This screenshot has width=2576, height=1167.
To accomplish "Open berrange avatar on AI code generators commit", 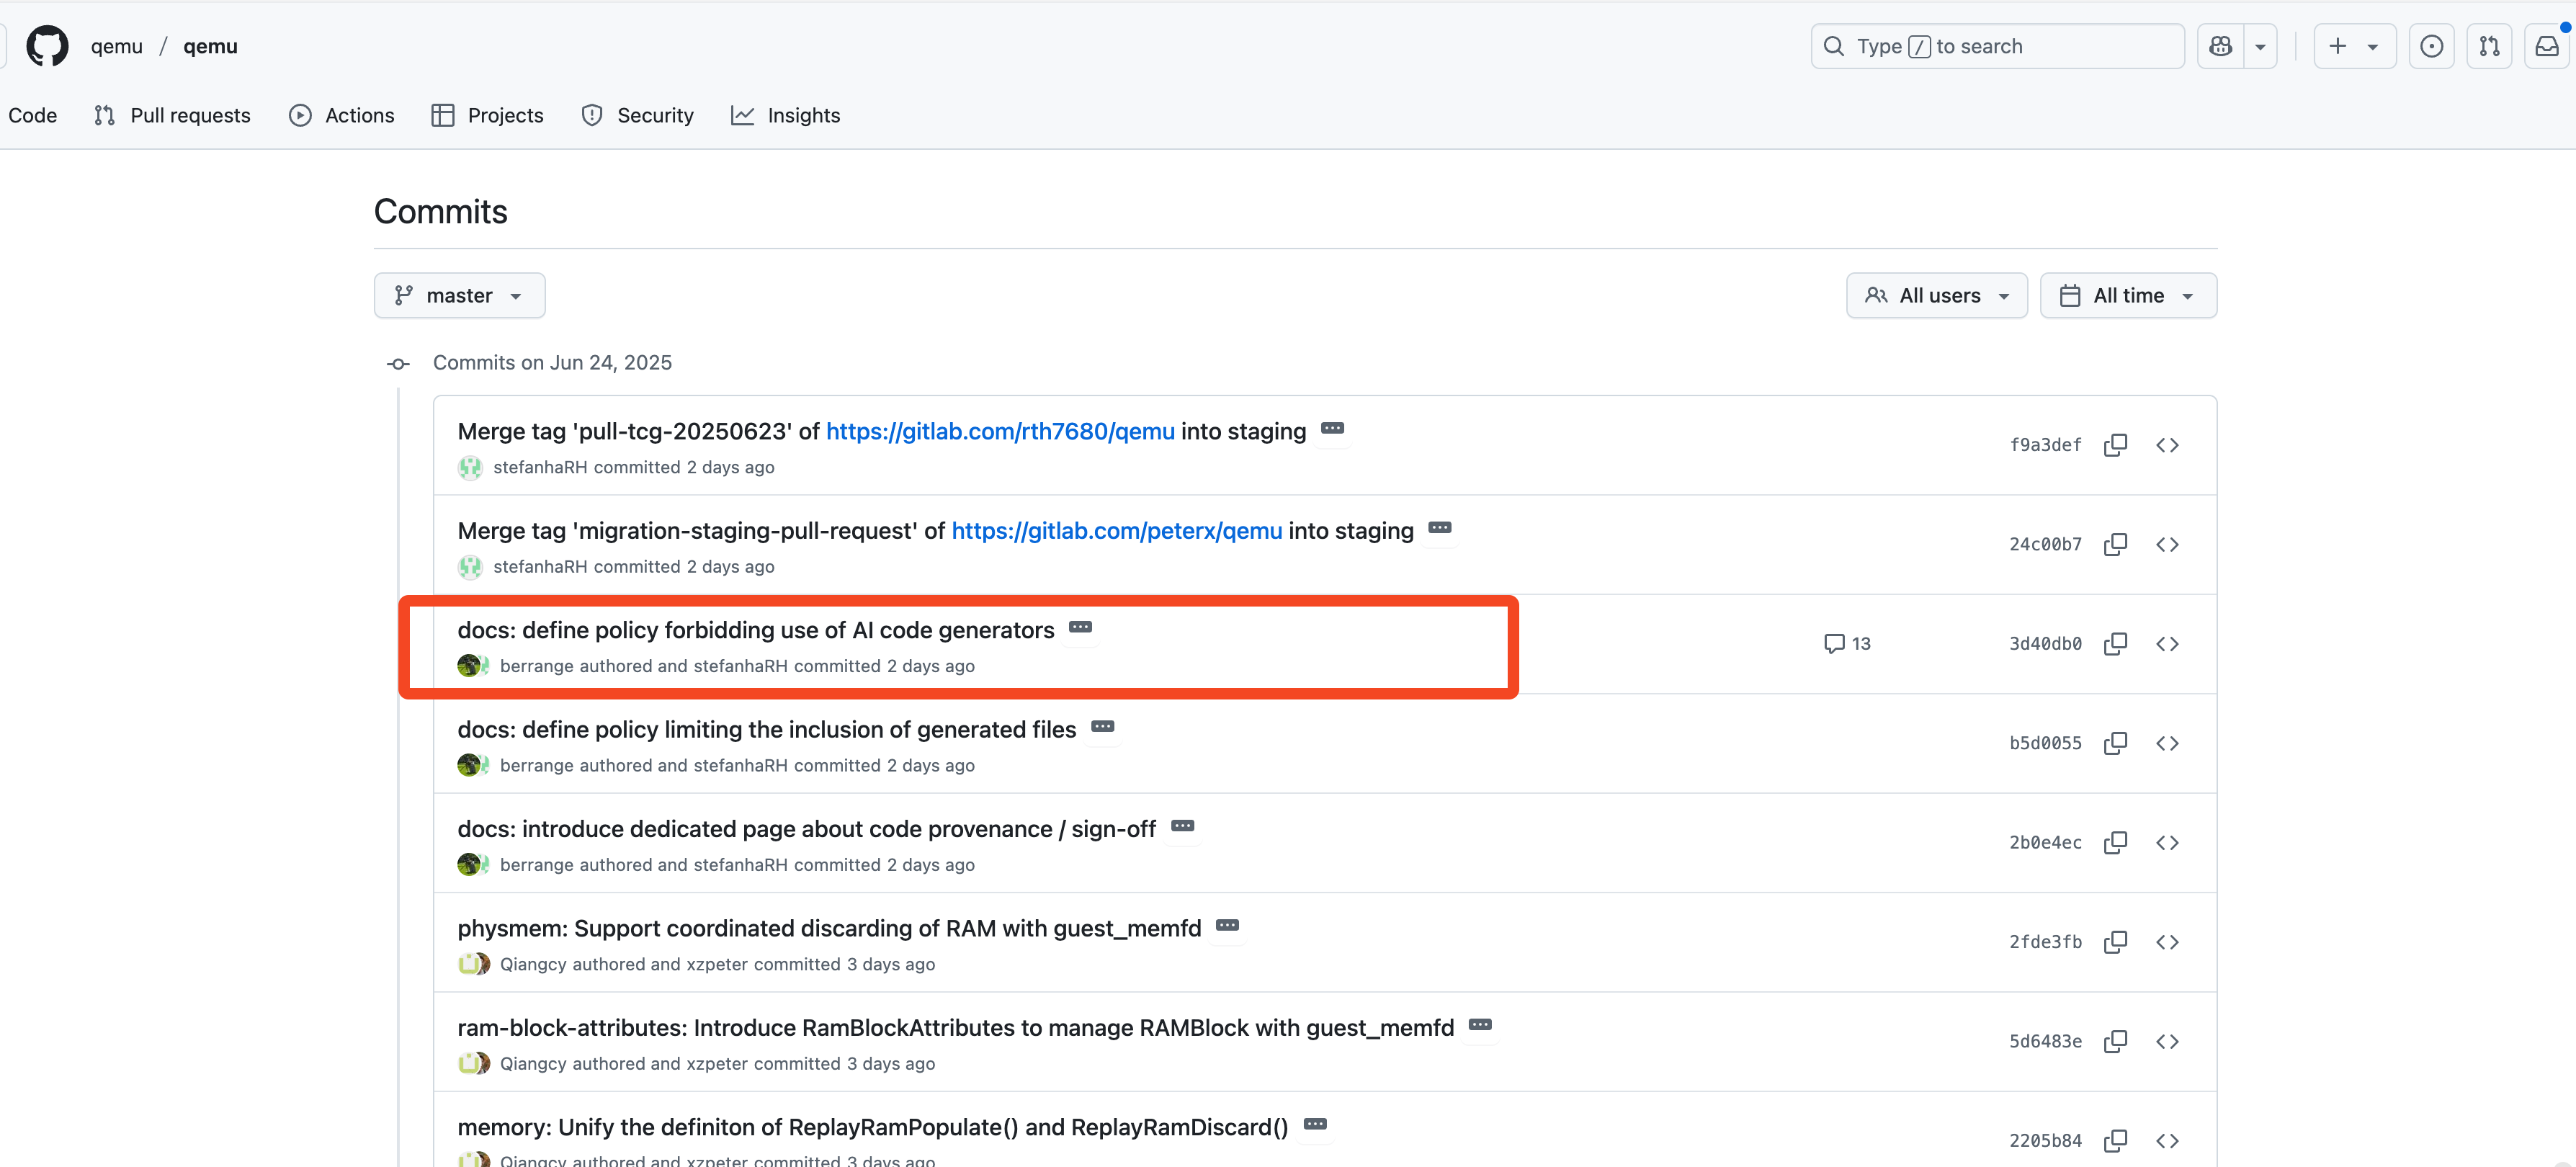I will click(x=469, y=666).
